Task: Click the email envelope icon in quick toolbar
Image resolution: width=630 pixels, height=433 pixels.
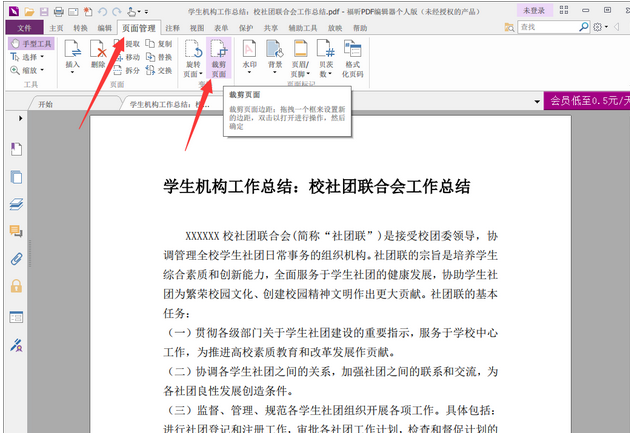Action: click(73, 12)
